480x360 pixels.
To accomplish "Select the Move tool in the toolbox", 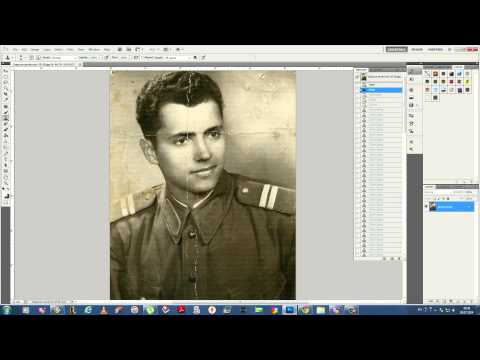I will pyautogui.click(x=6, y=70).
